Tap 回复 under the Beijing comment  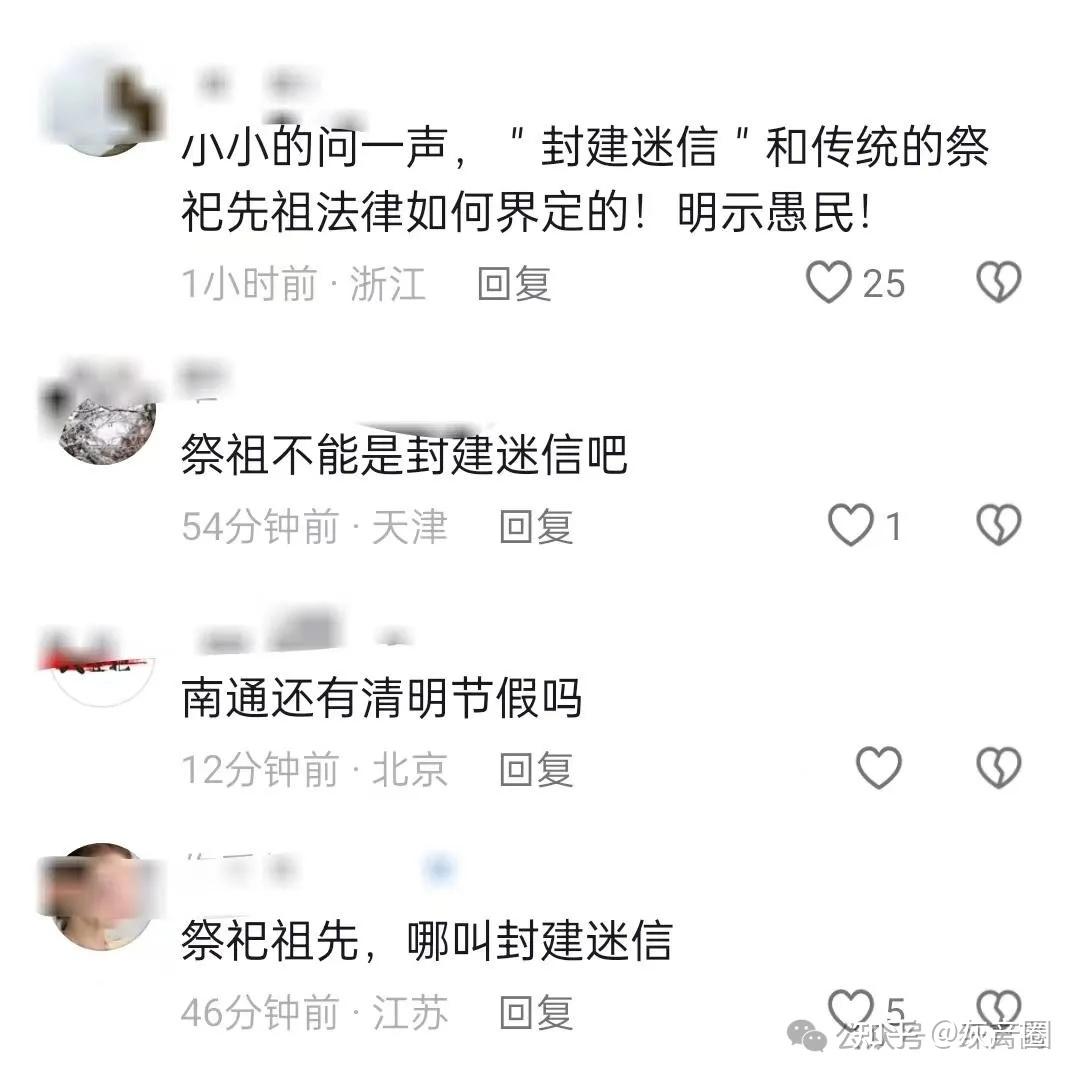[x=537, y=769]
